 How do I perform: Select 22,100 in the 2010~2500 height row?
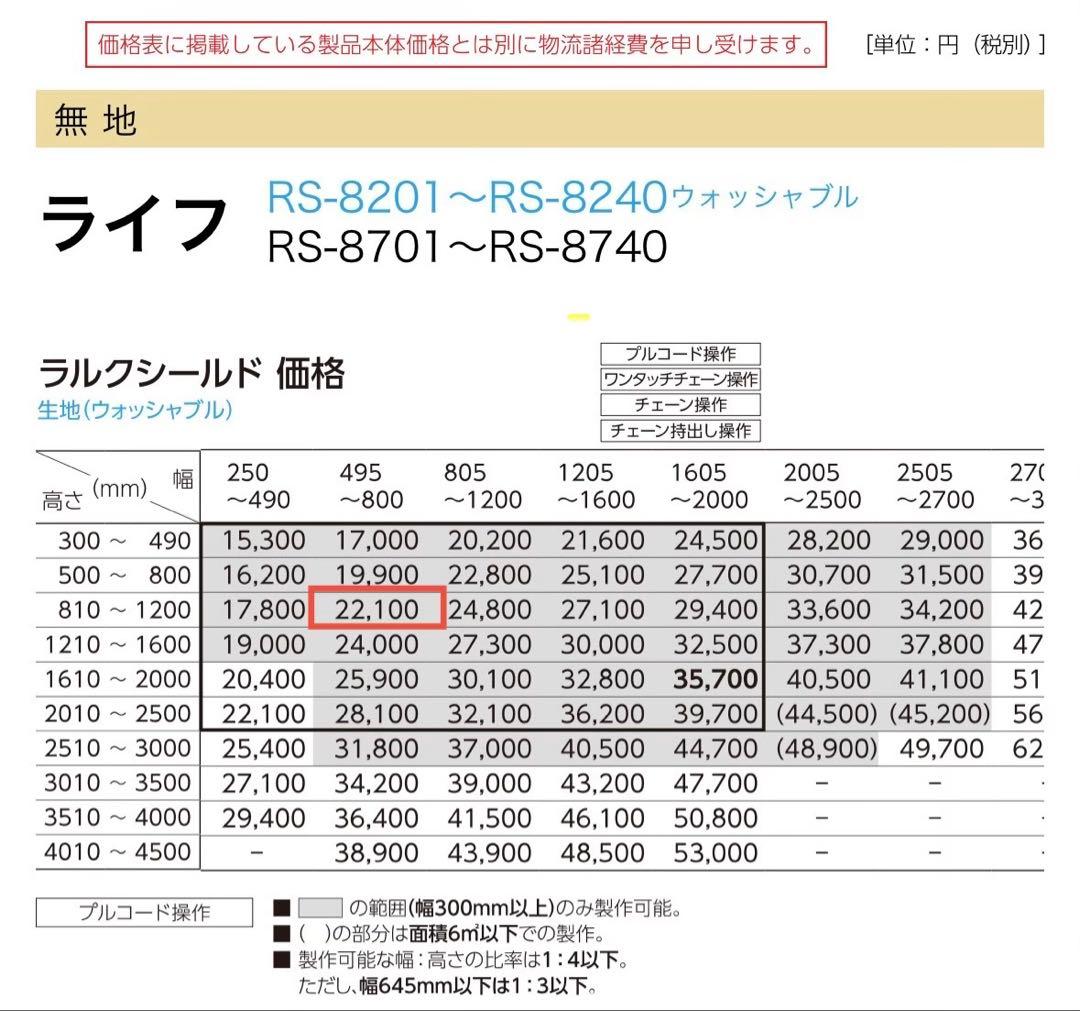pos(263,713)
